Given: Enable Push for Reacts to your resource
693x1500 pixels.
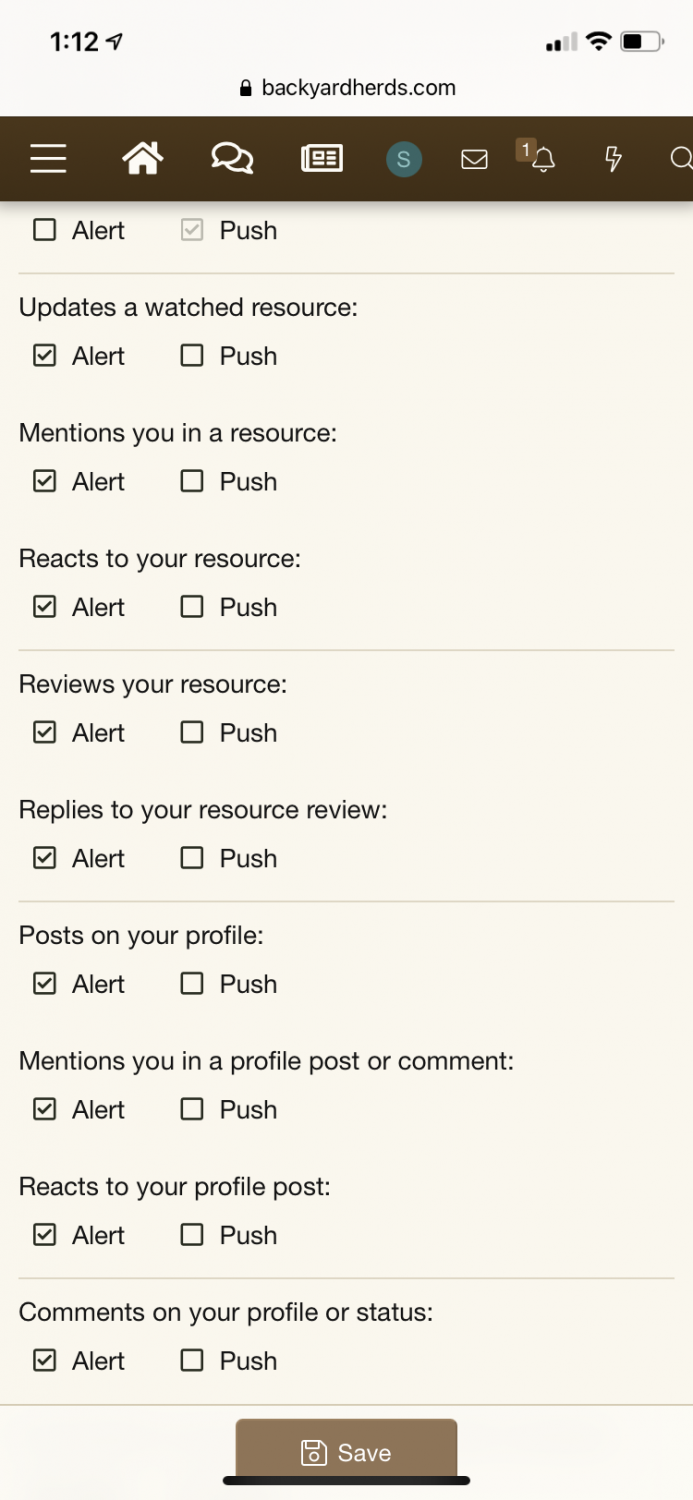Looking at the screenshot, I should tap(192, 607).
